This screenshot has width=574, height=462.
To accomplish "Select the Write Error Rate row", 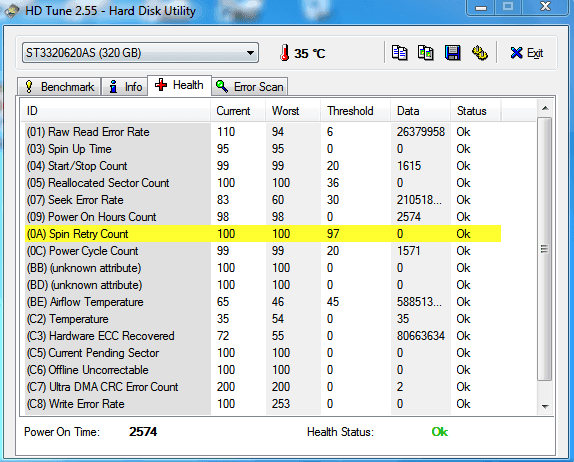I will 263,404.
